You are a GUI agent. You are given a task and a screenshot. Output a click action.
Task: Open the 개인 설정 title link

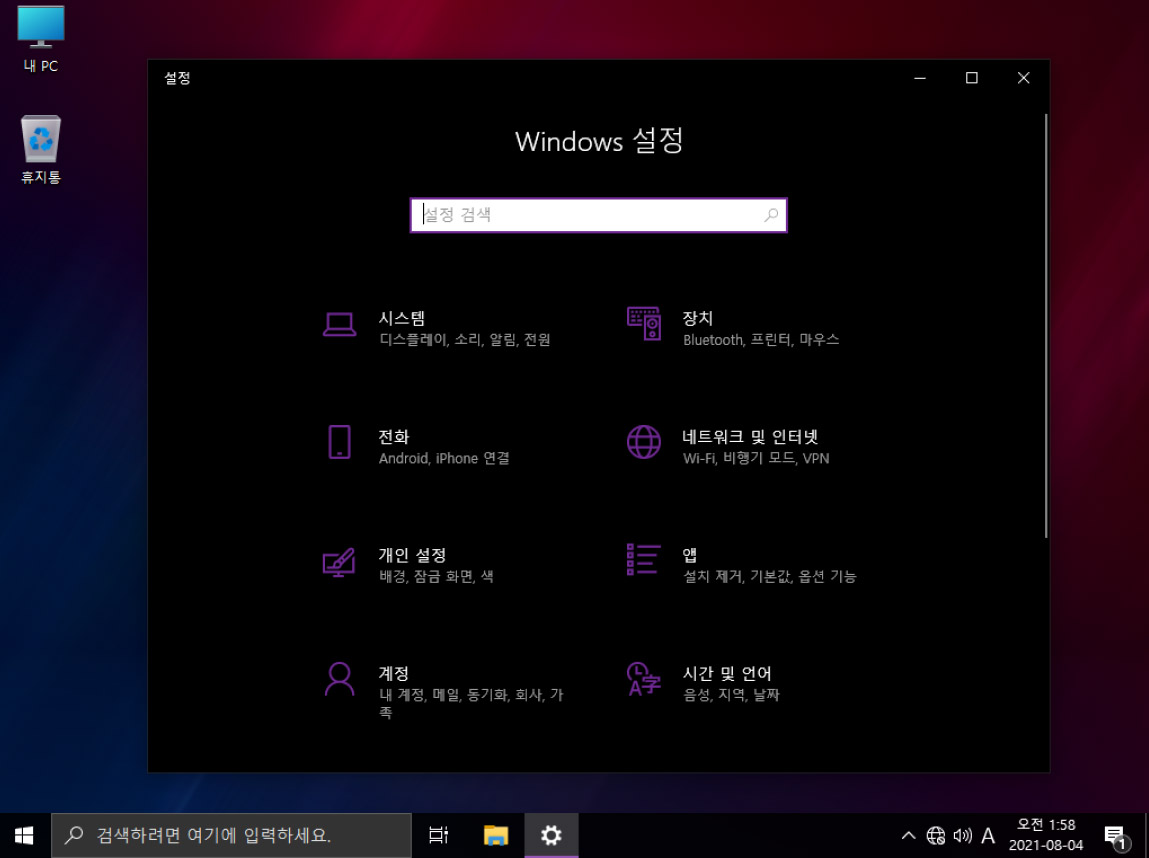point(413,555)
